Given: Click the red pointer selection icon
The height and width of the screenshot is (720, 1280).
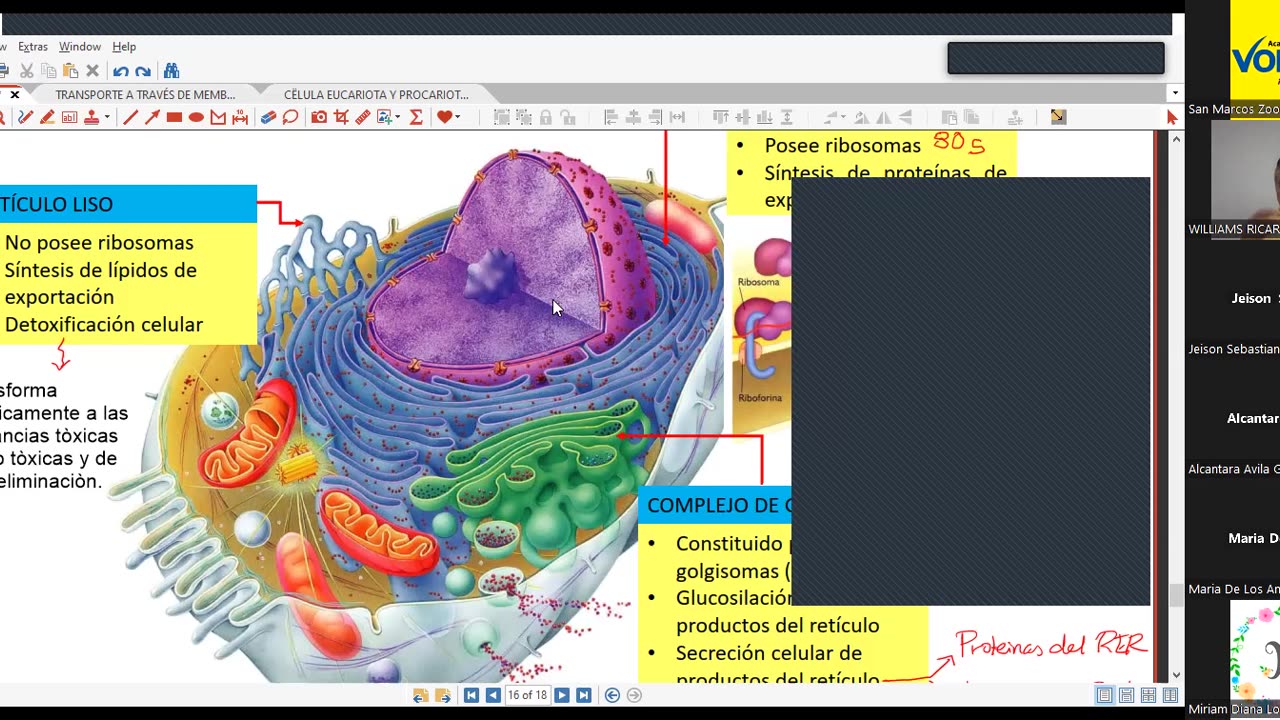Looking at the screenshot, I should 1172,117.
